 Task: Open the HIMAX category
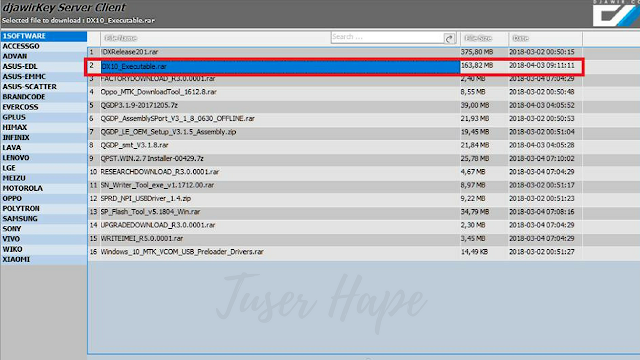point(44,127)
